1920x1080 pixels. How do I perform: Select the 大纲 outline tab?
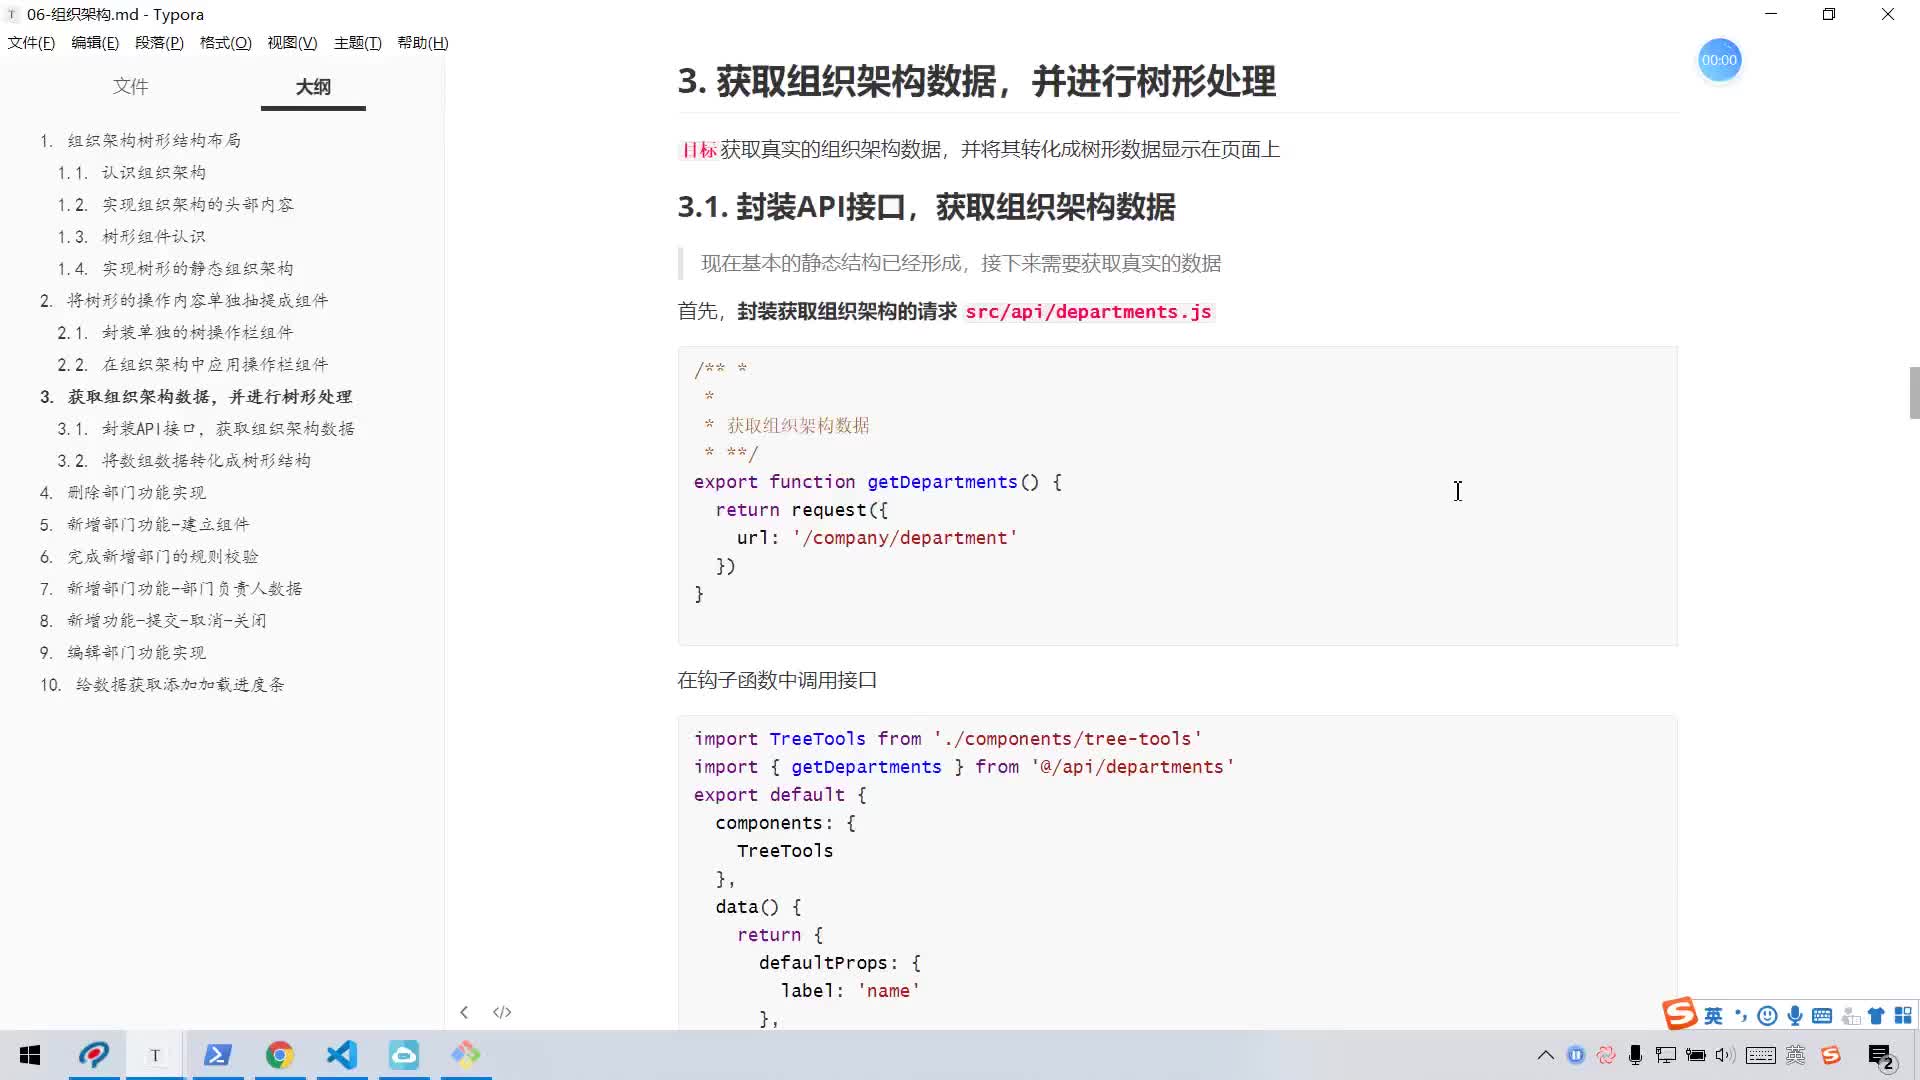point(313,87)
